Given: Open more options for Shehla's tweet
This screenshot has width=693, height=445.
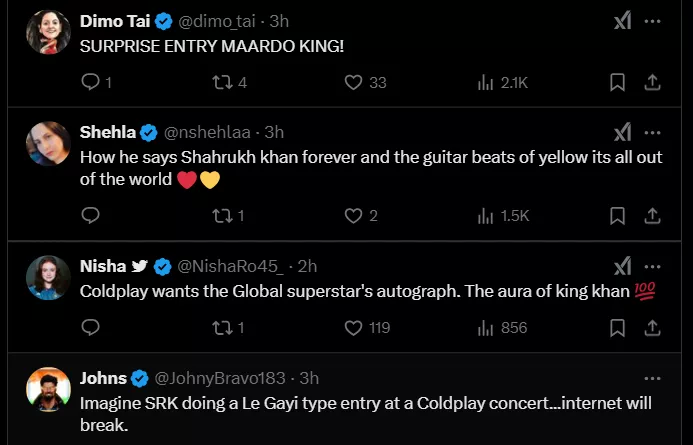Looking at the screenshot, I should tap(652, 132).
